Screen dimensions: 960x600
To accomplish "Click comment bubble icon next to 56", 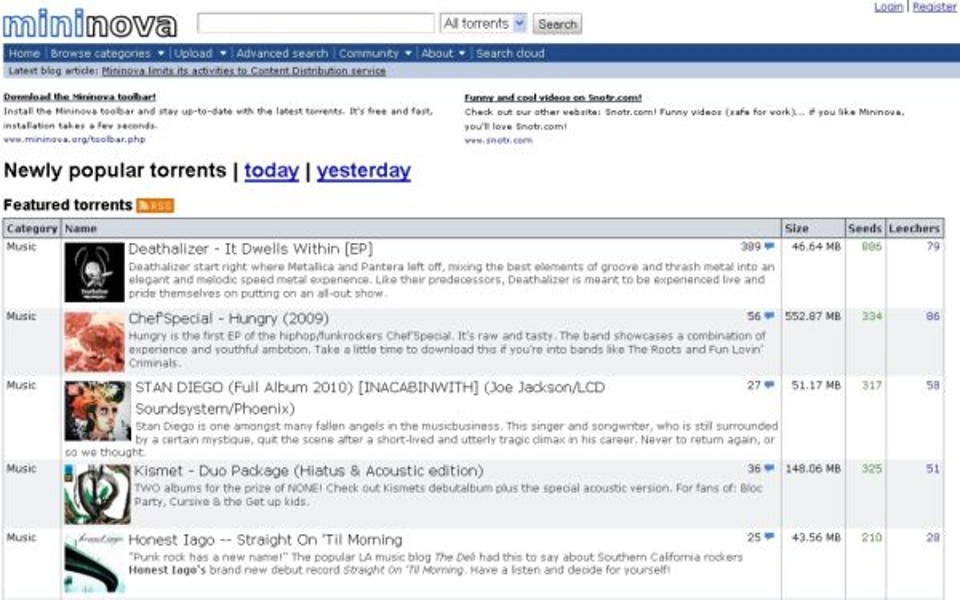I will pos(769,316).
